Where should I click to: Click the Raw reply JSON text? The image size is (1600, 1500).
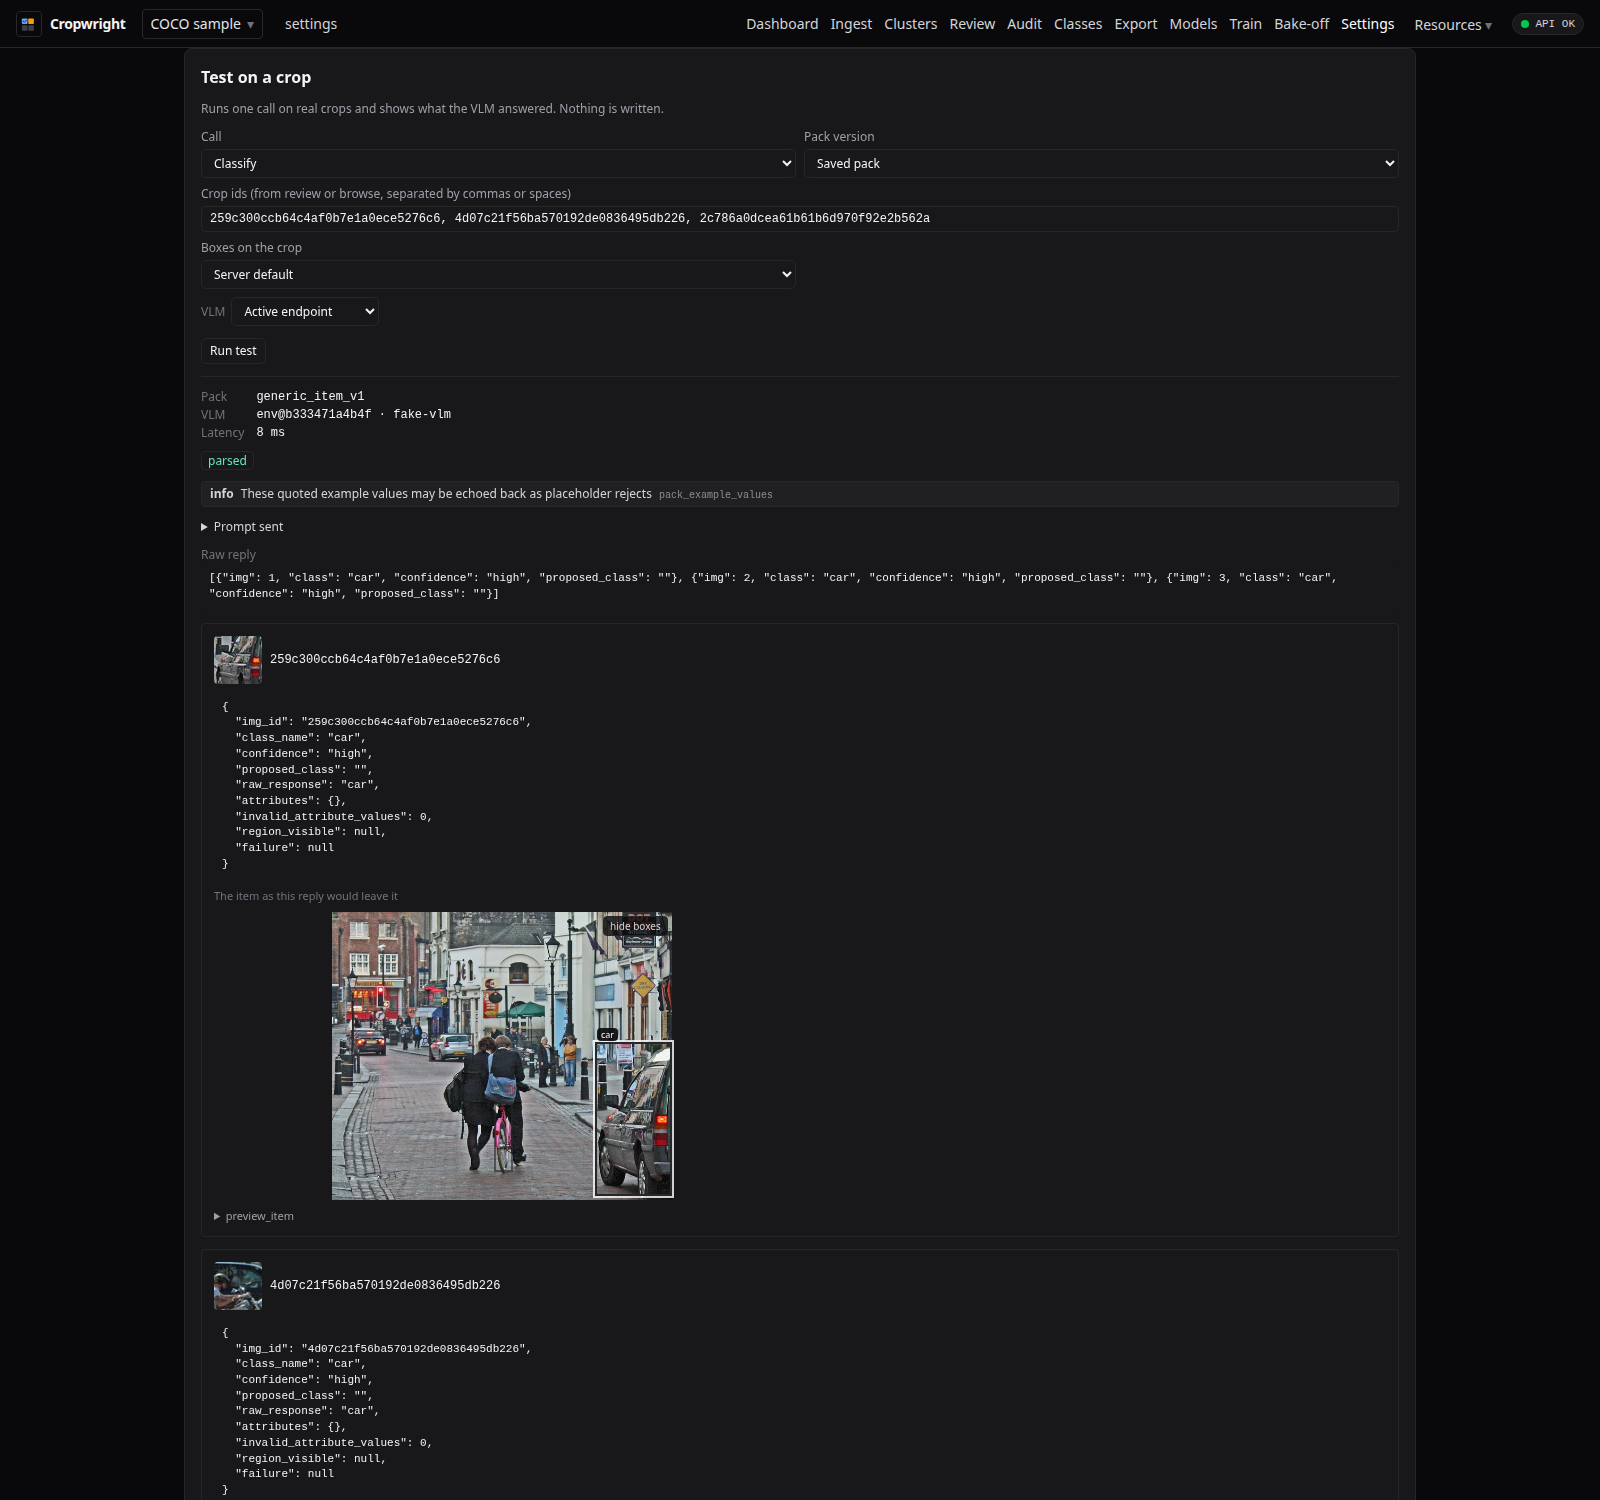tap(773, 586)
